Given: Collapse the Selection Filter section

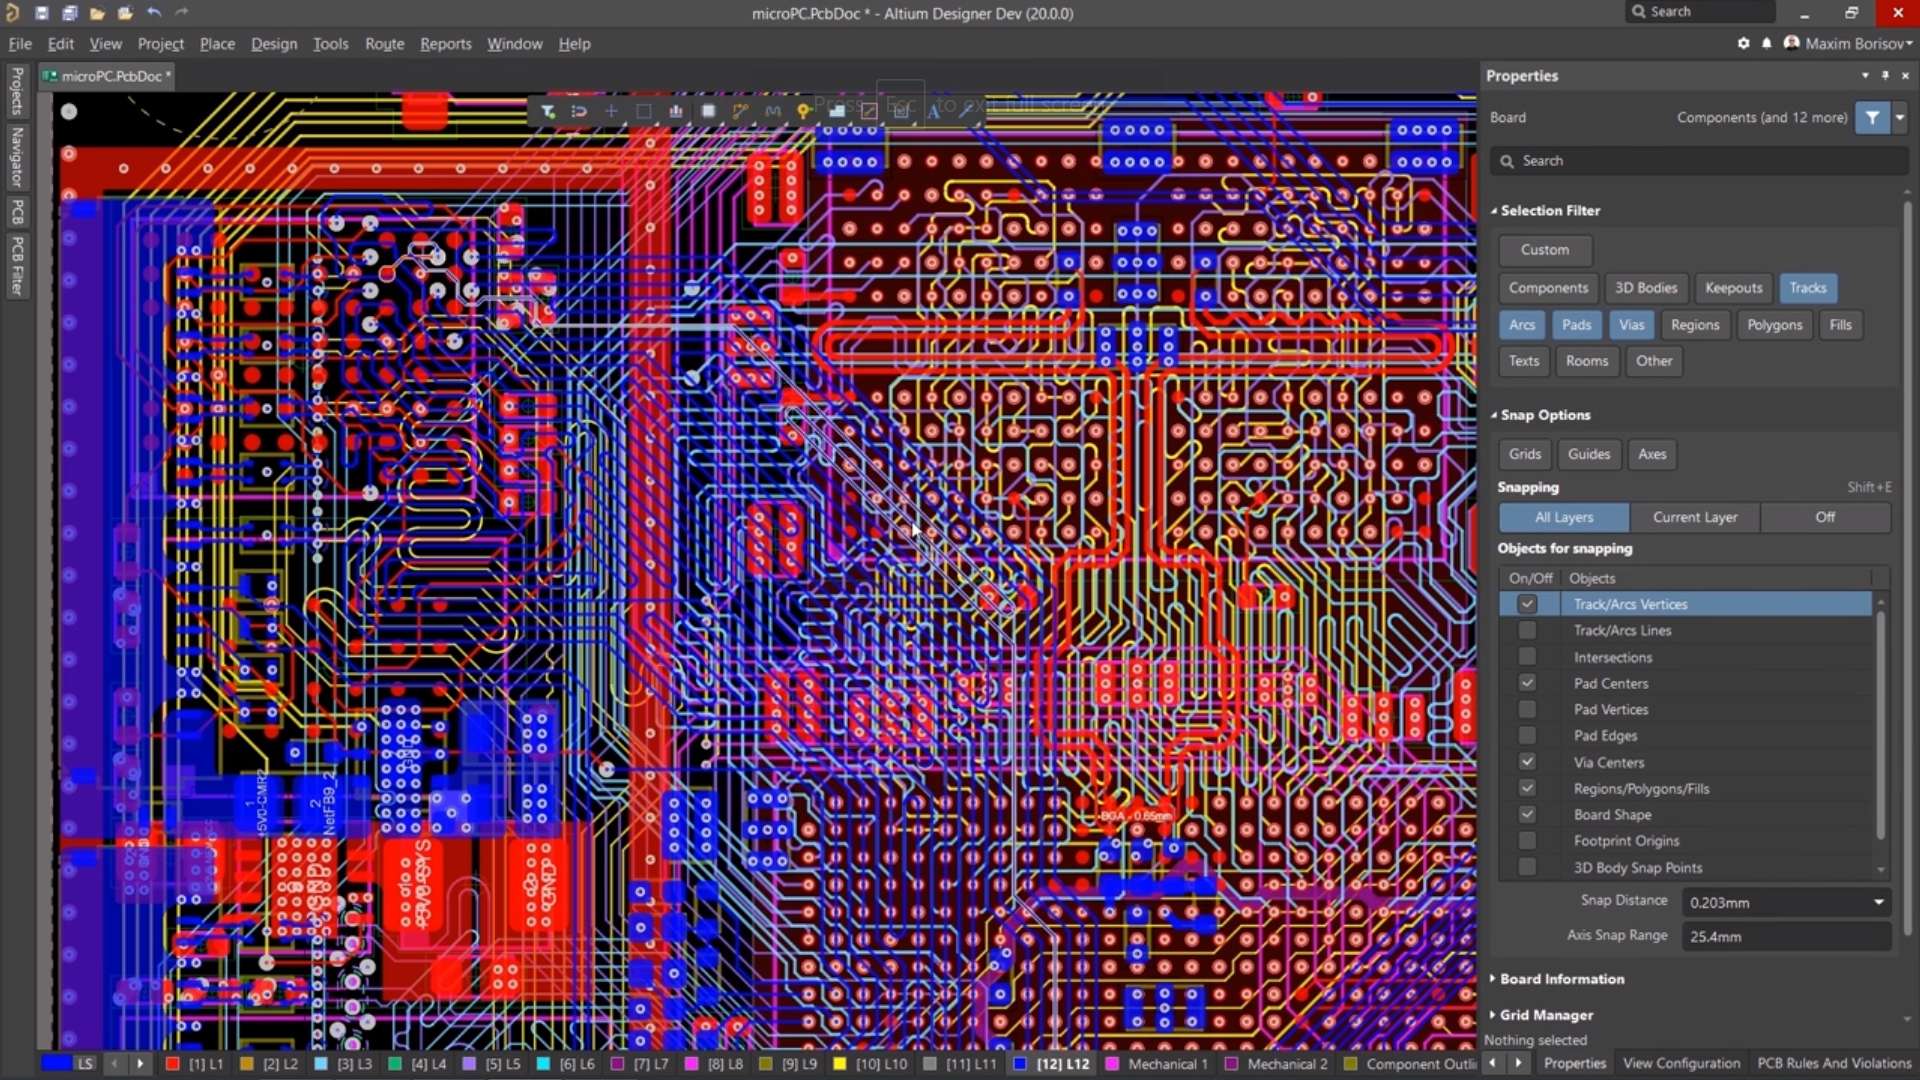Looking at the screenshot, I should coord(1494,211).
